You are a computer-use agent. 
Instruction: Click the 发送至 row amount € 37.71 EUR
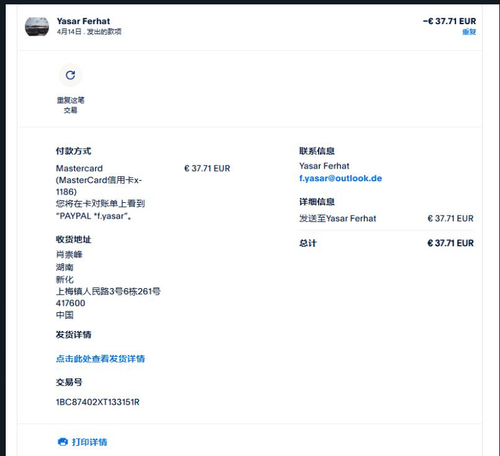pos(450,218)
